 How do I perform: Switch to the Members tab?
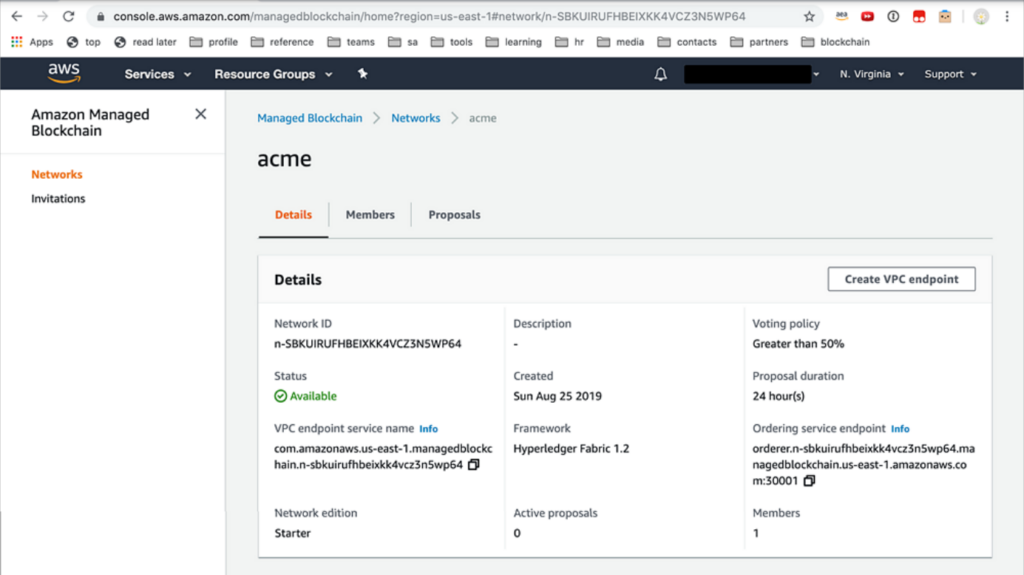(x=370, y=215)
